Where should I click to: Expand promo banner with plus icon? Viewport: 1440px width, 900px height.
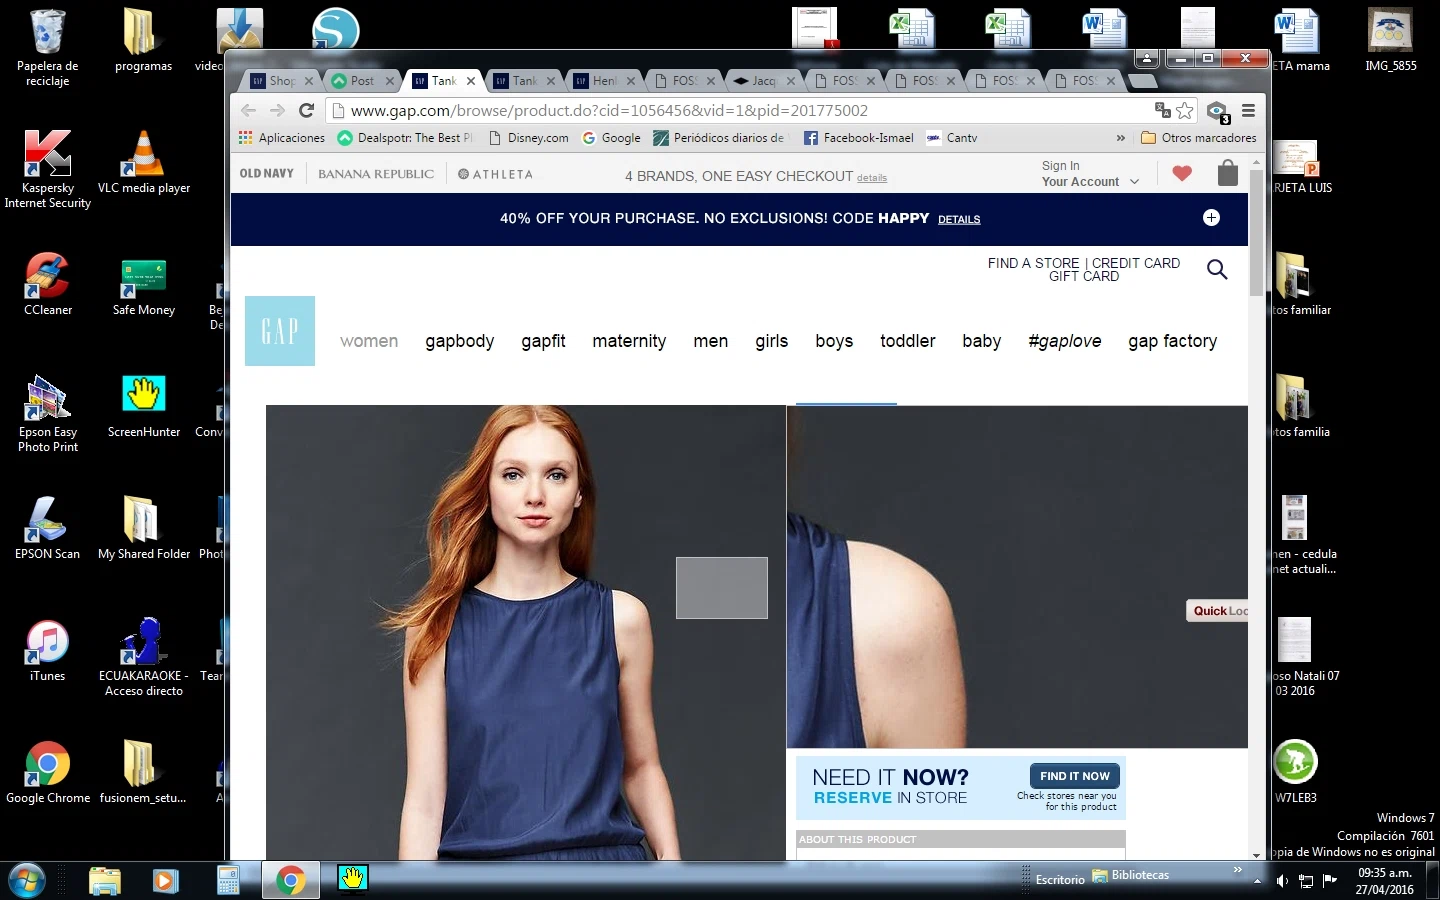pyautogui.click(x=1211, y=218)
